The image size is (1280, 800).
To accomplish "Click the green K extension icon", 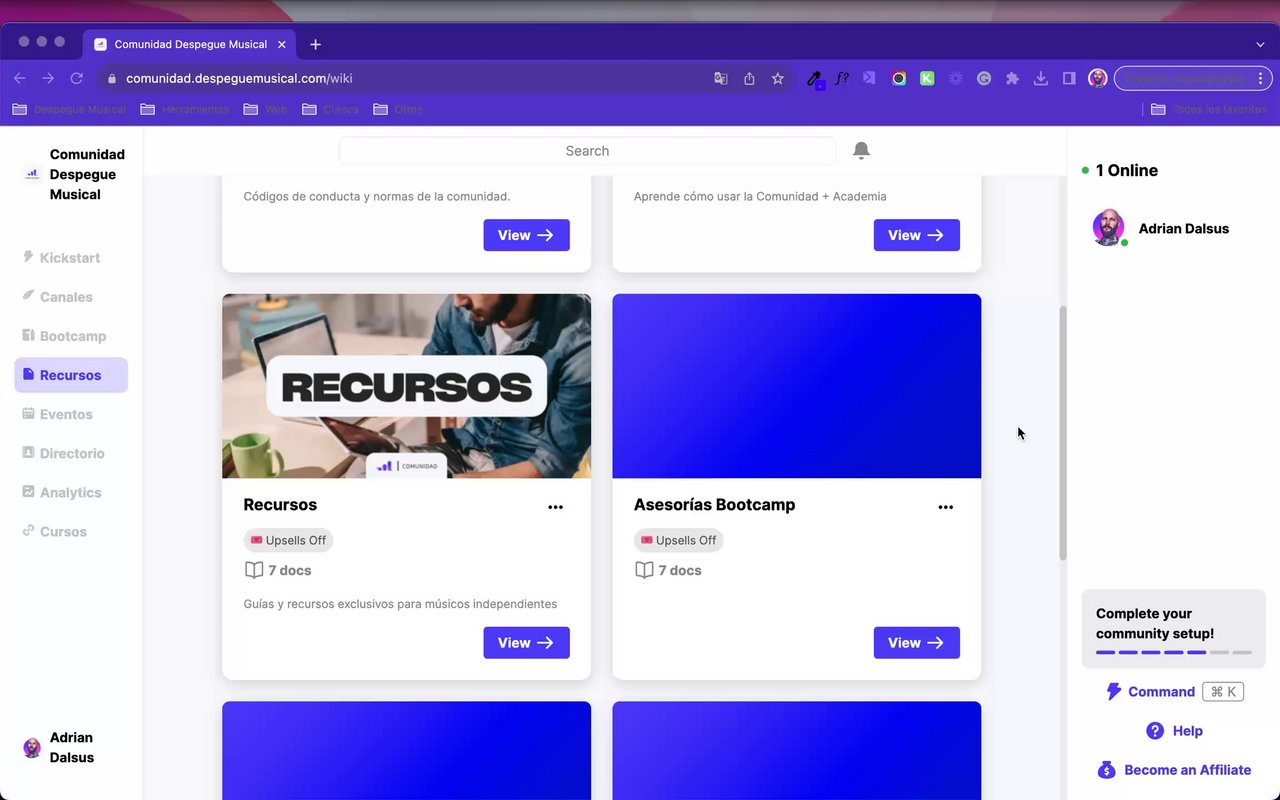I will pos(927,78).
